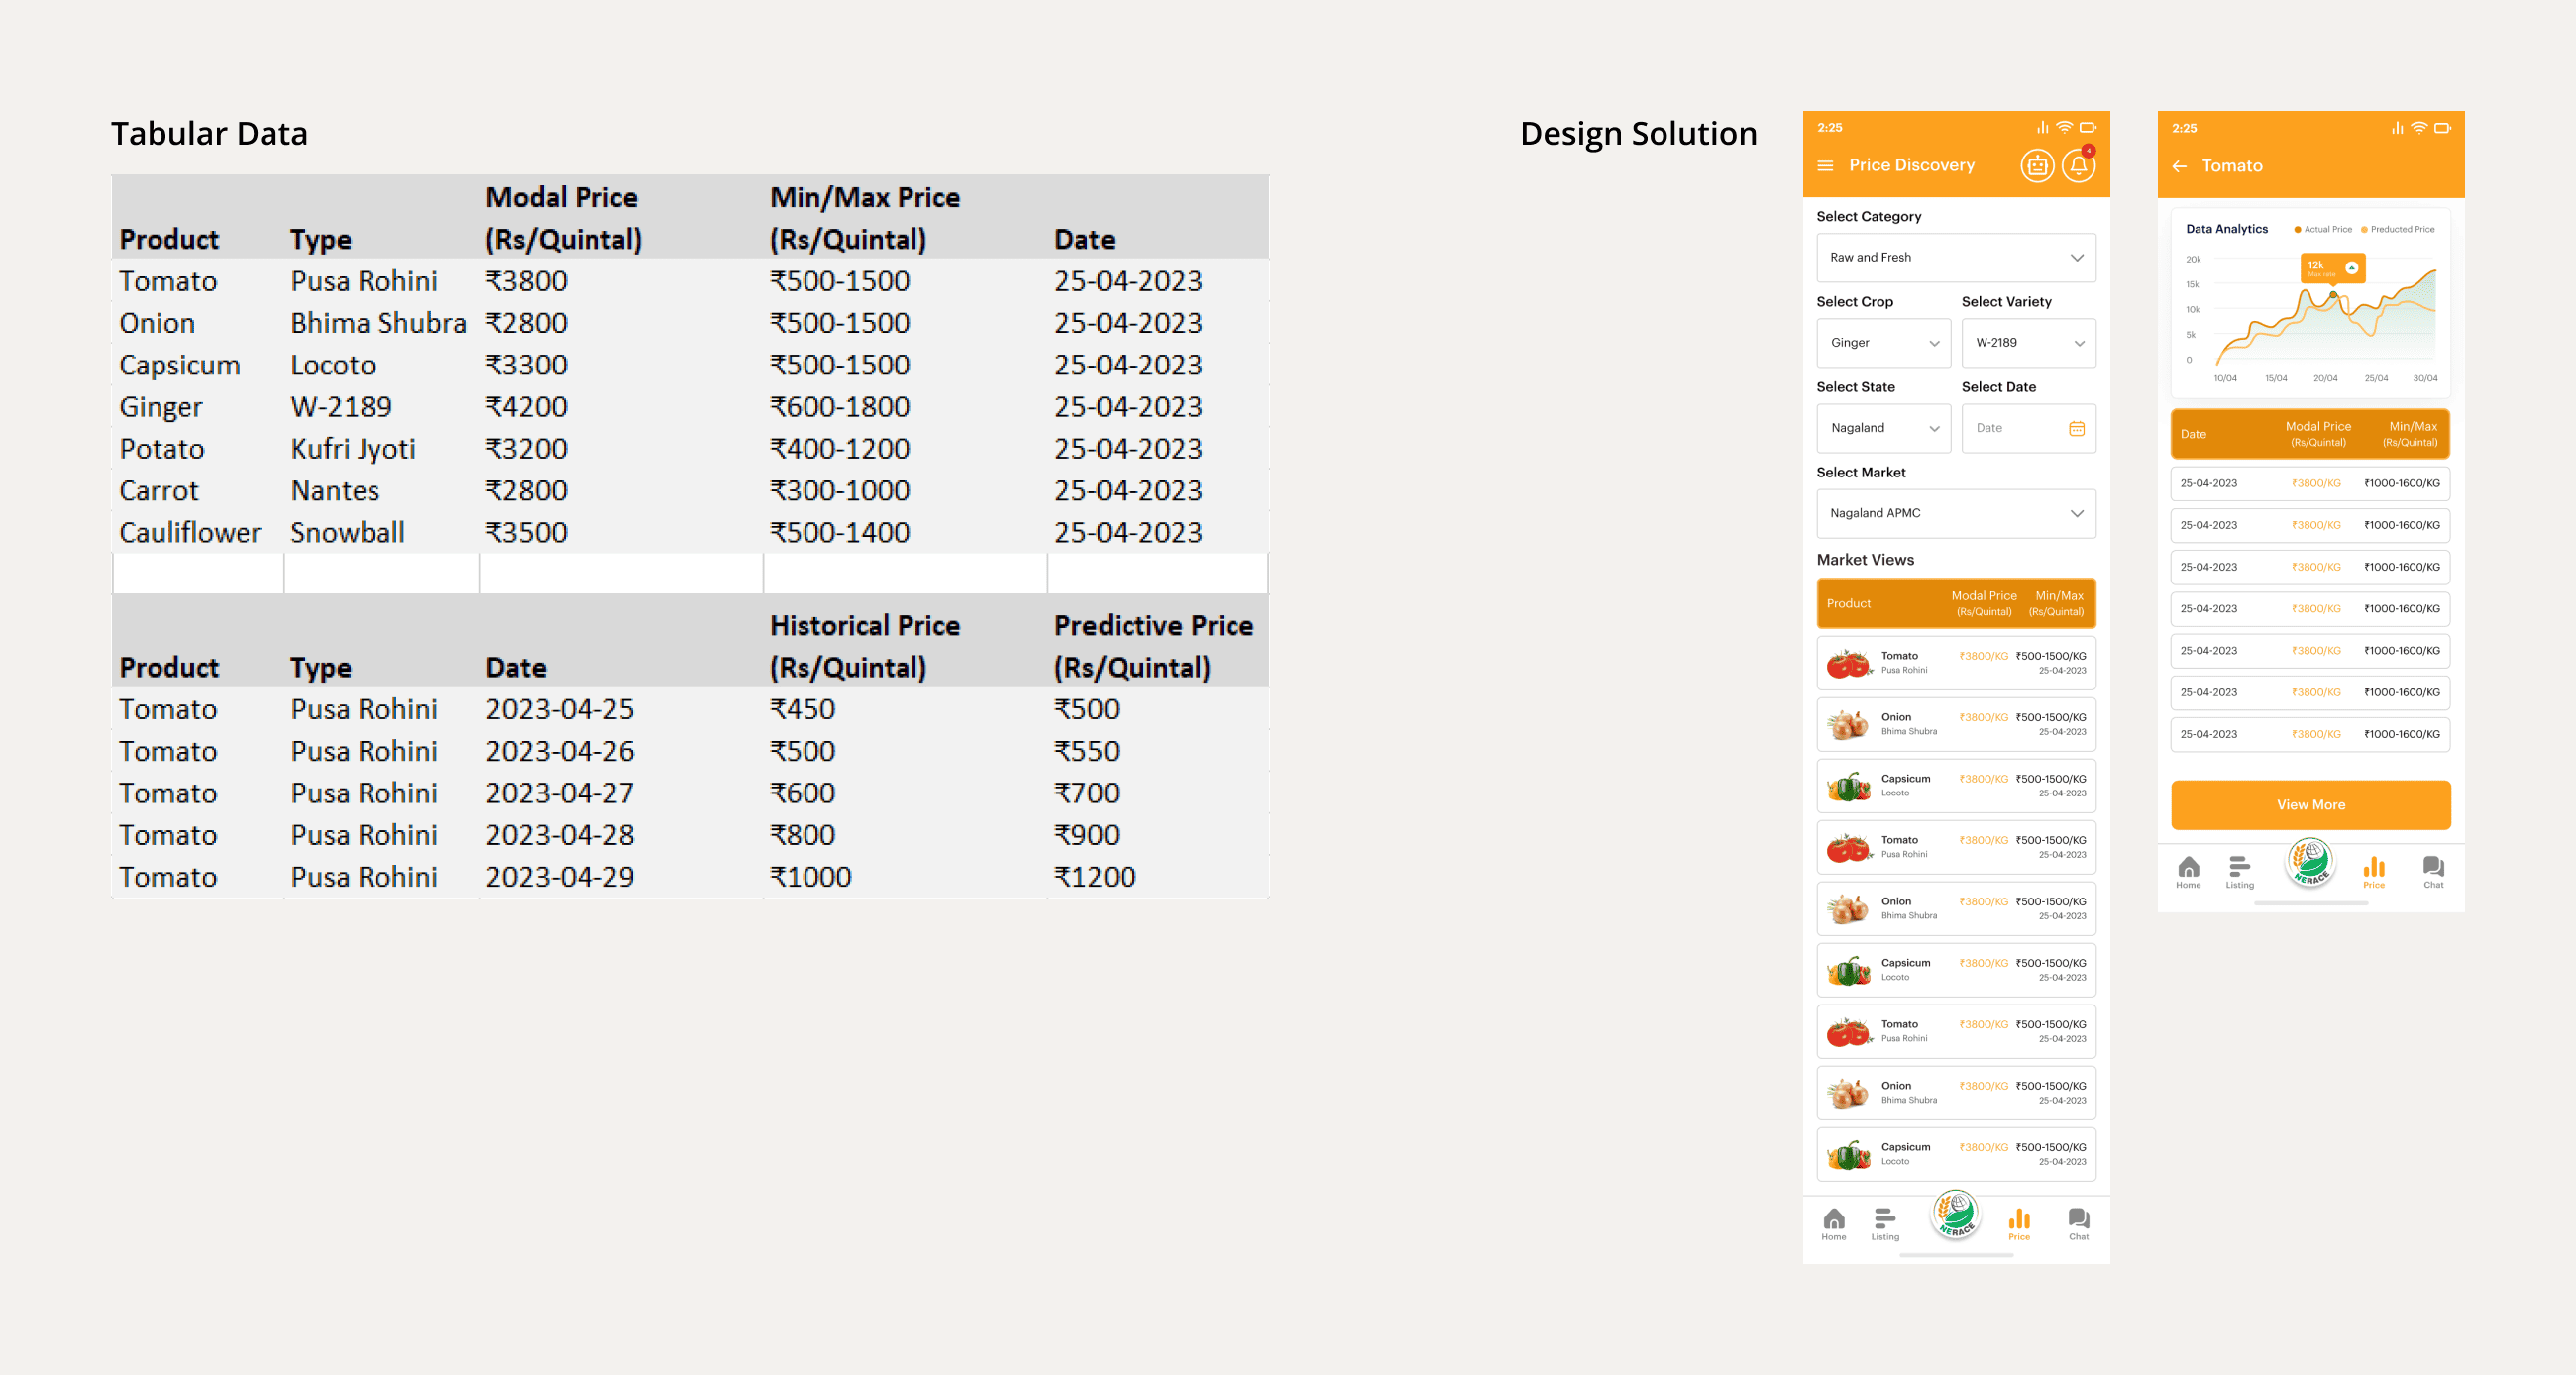Open the calendar icon in date field
Viewport: 2576px width, 1375px height.
click(2076, 428)
